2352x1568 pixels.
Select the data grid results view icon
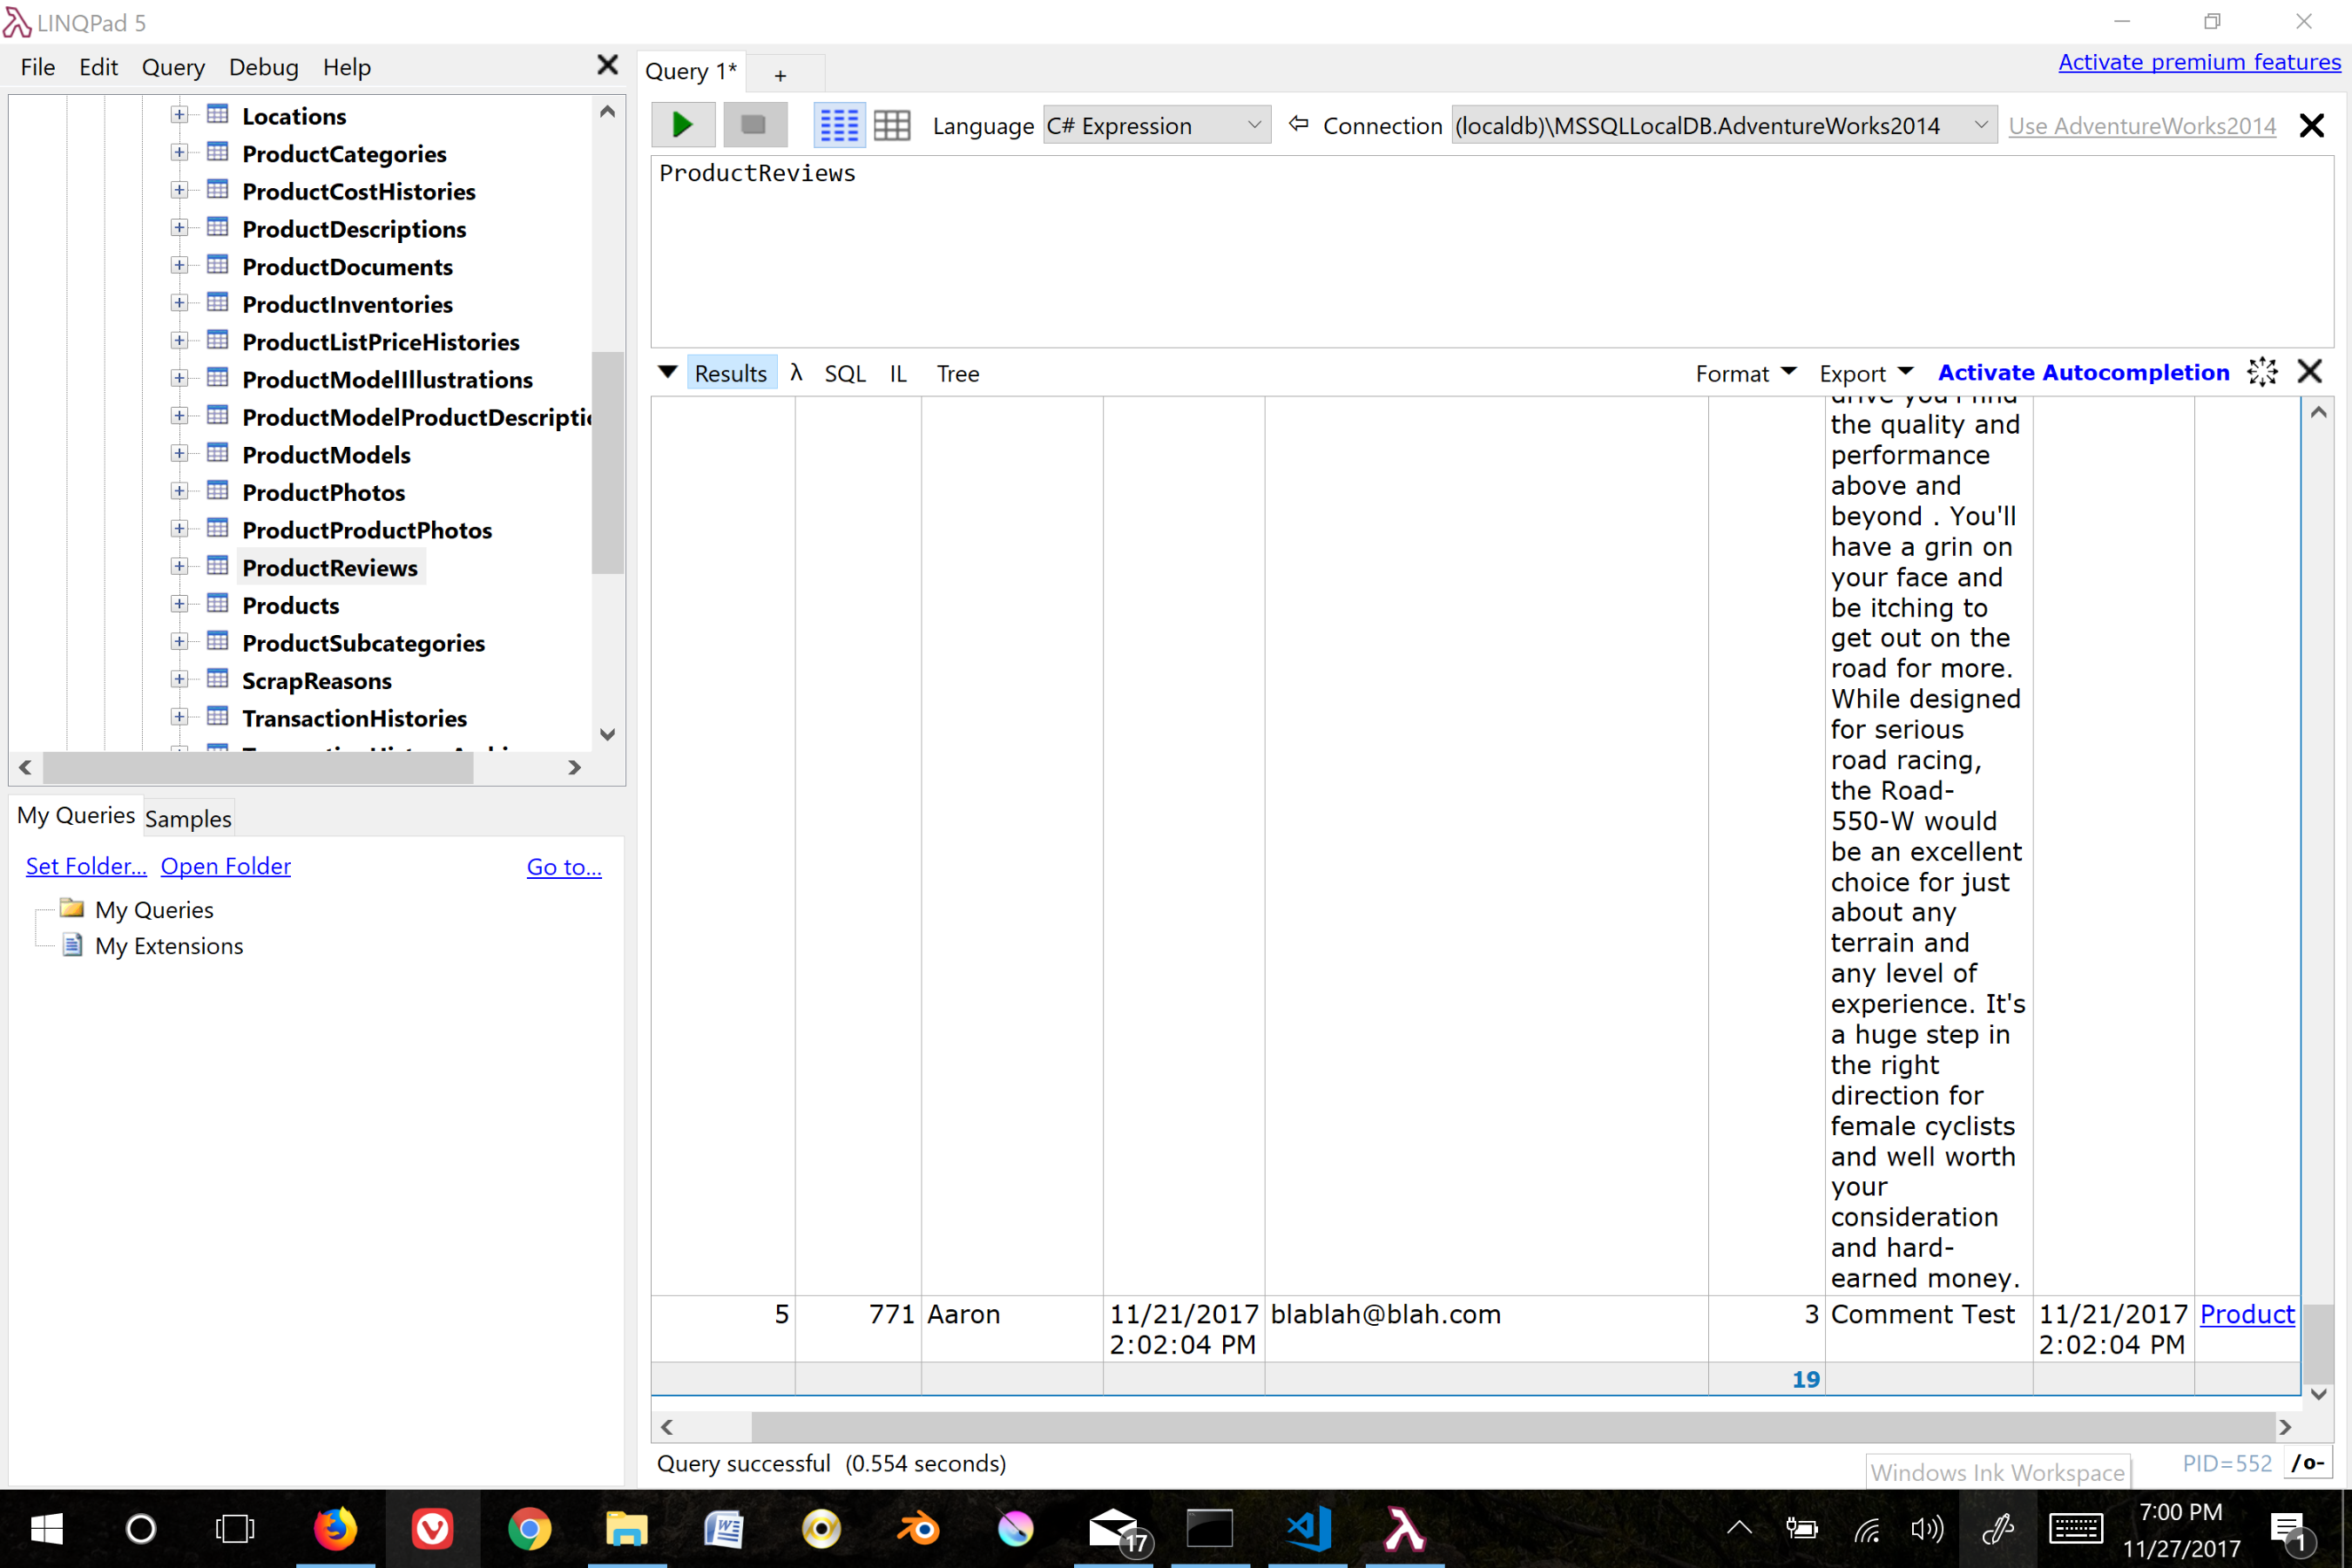(x=893, y=124)
